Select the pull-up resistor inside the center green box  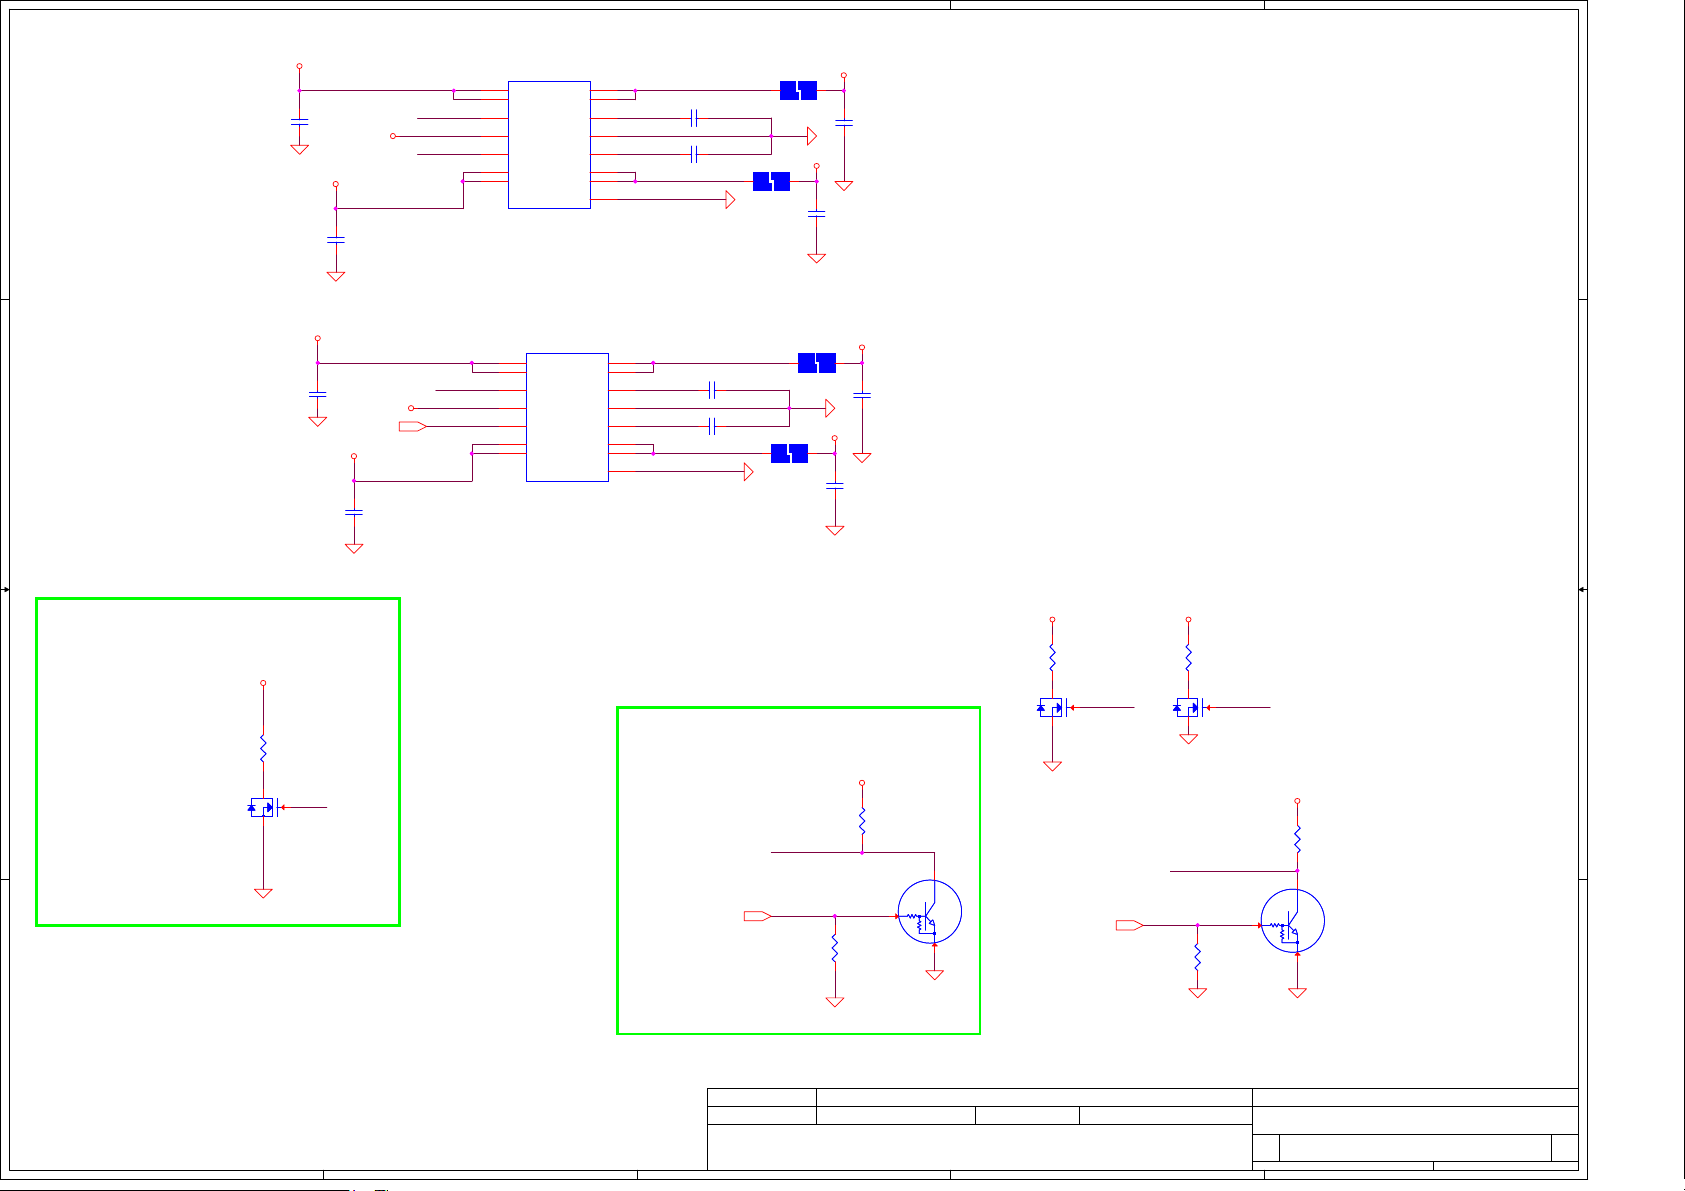click(862, 821)
